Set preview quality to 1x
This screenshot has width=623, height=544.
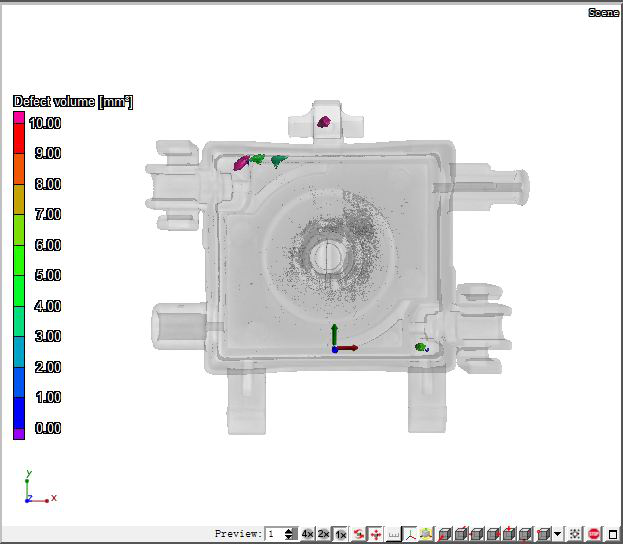pos(340,534)
